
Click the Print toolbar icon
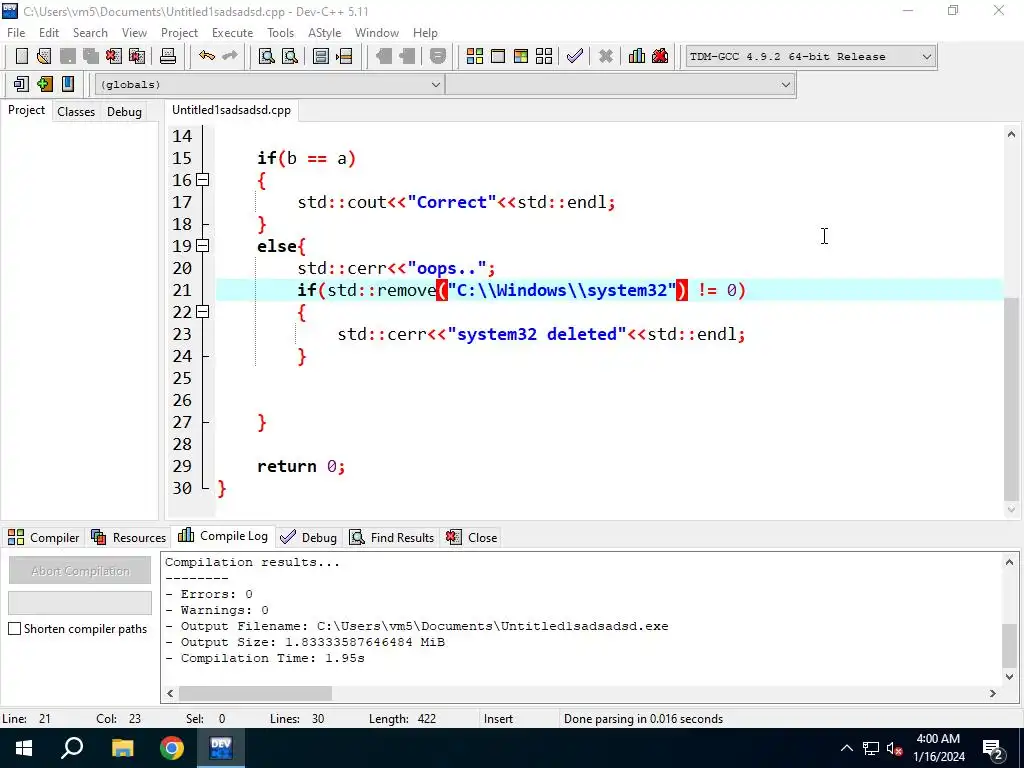[168, 56]
